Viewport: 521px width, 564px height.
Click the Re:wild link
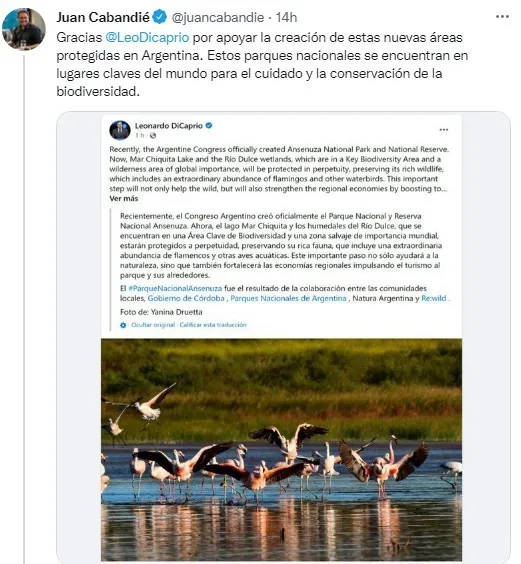[x=434, y=298]
